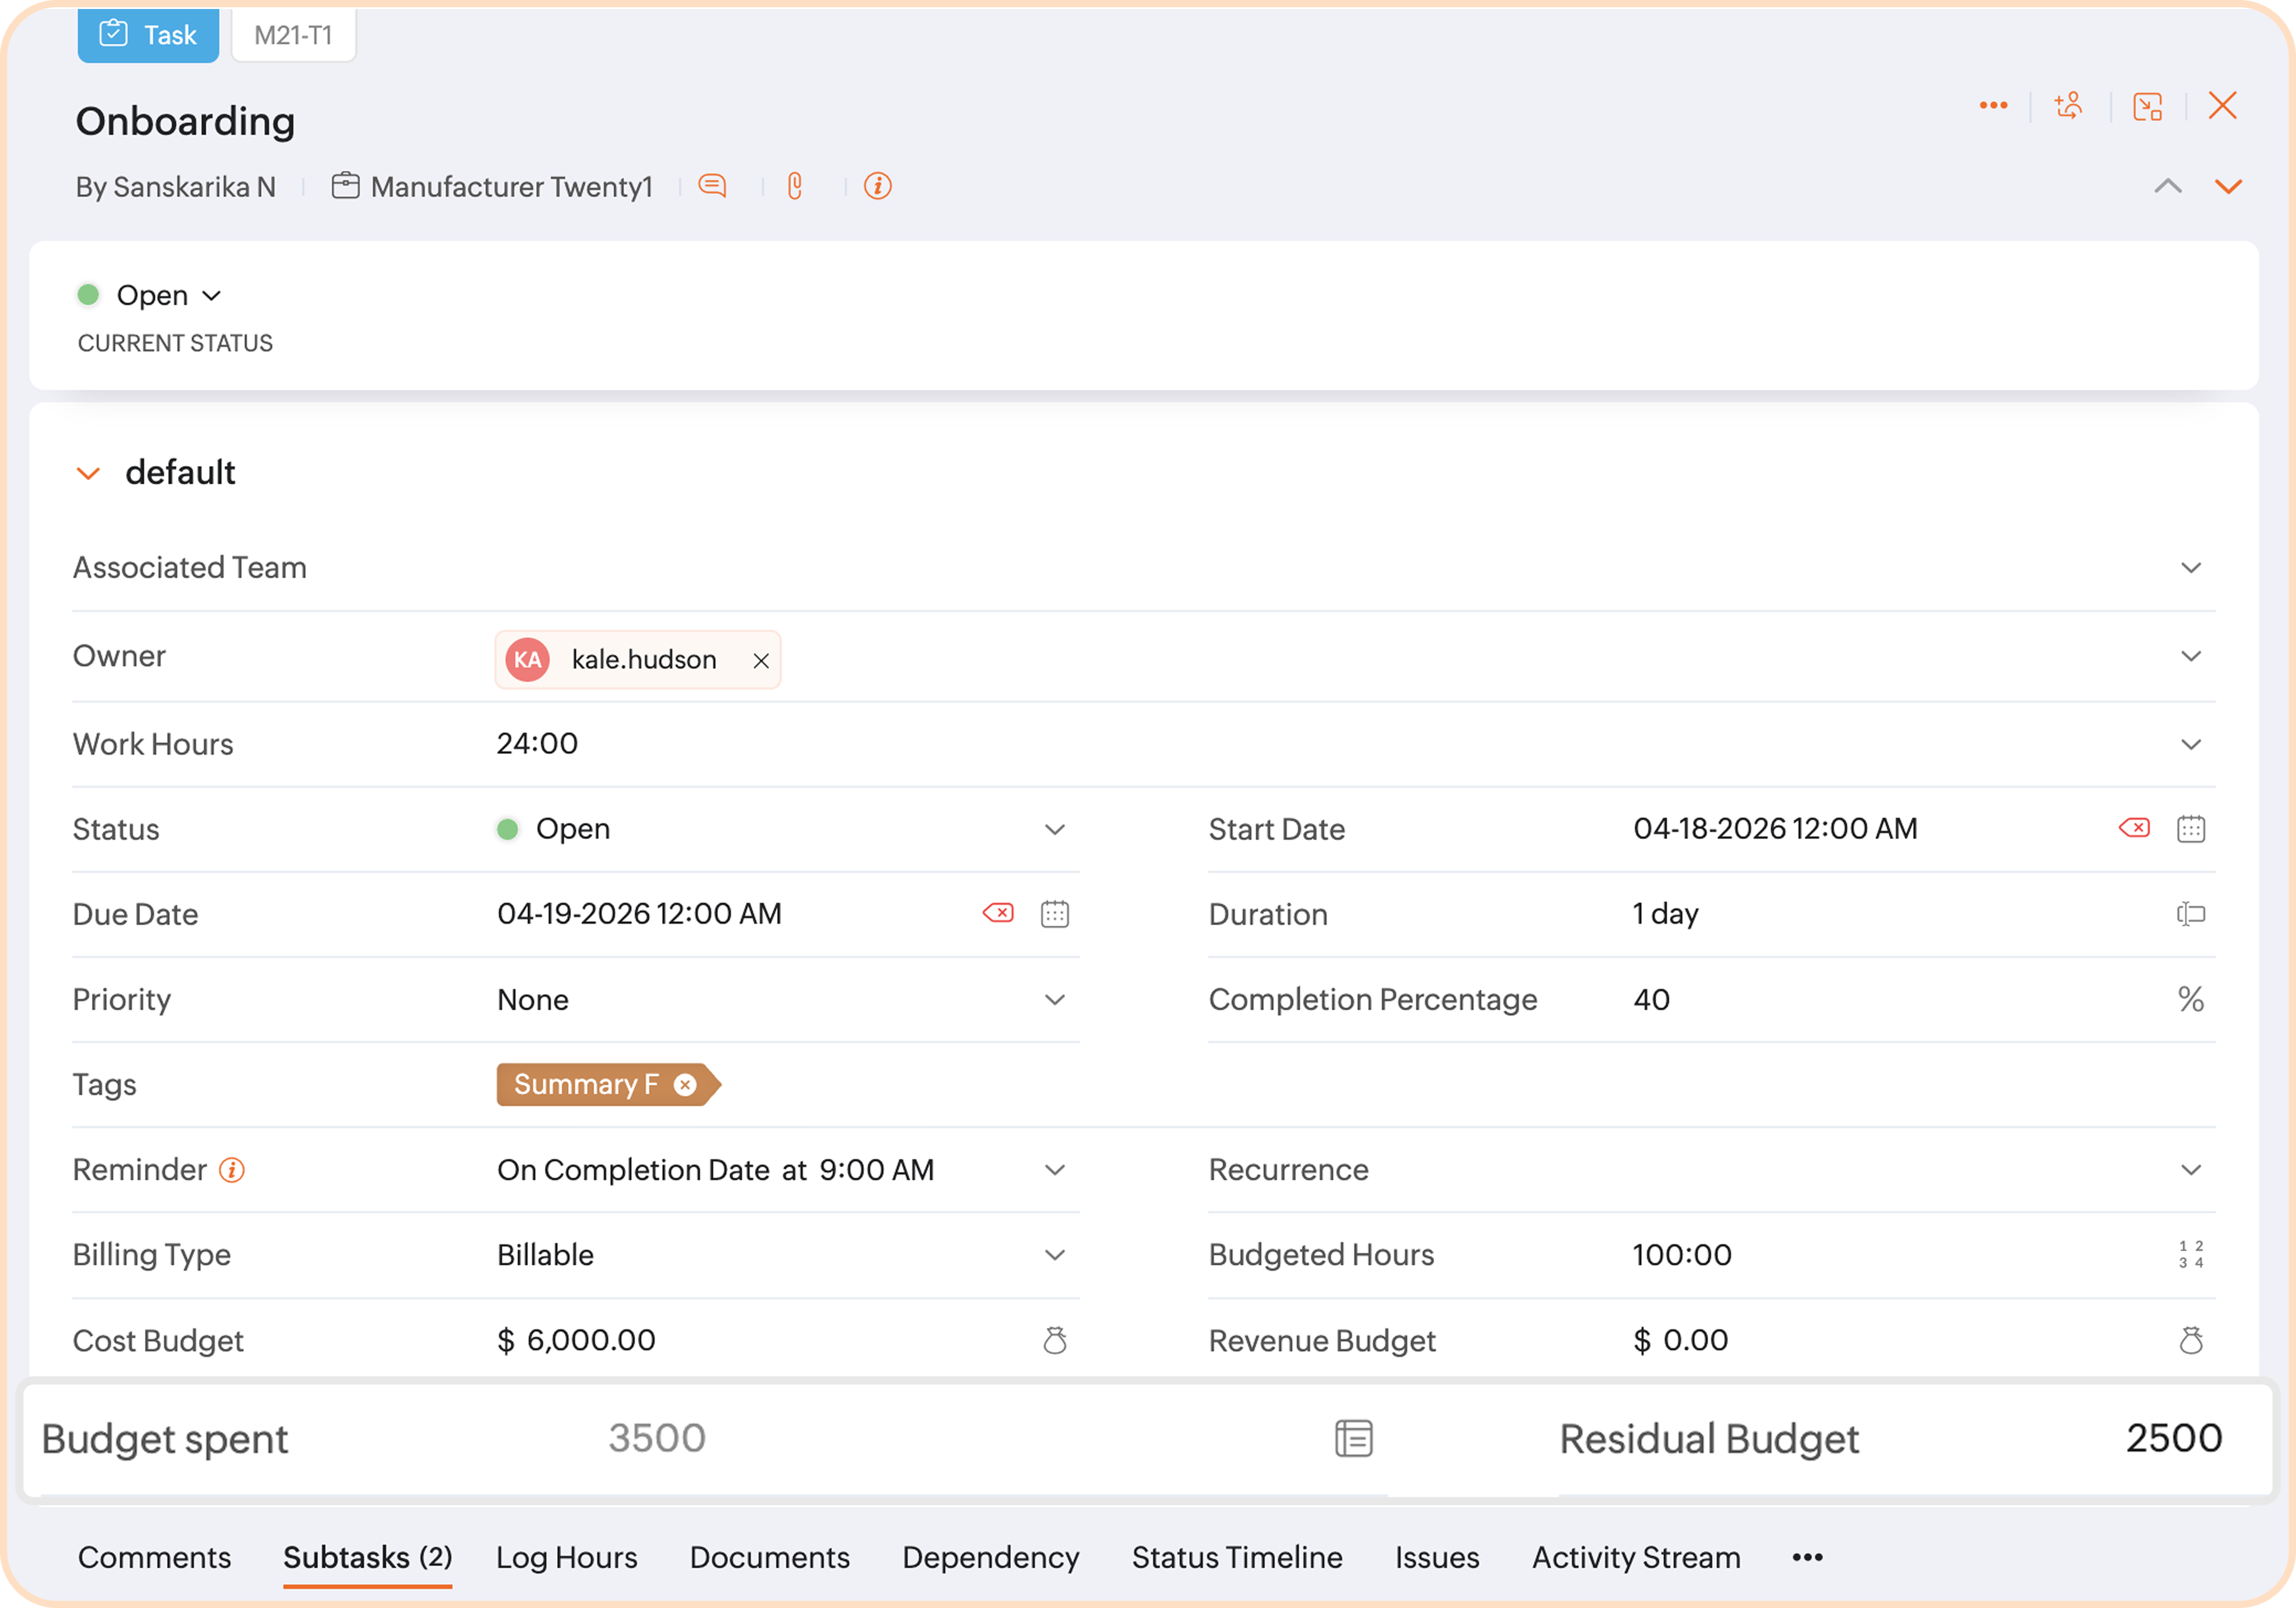The width and height of the screenshot is (2296, 1608).
Task: Click the Budget spent list icon
Action: [x=1353, y=1438]
